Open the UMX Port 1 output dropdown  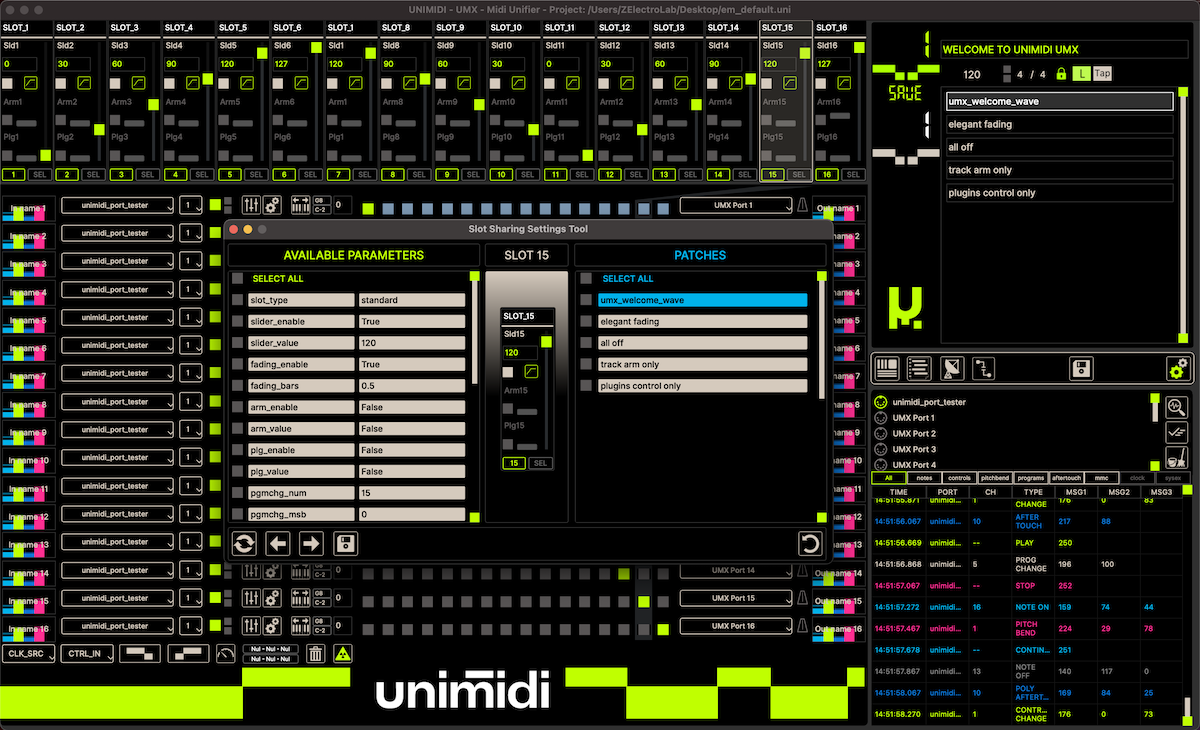tap(735, 205)
